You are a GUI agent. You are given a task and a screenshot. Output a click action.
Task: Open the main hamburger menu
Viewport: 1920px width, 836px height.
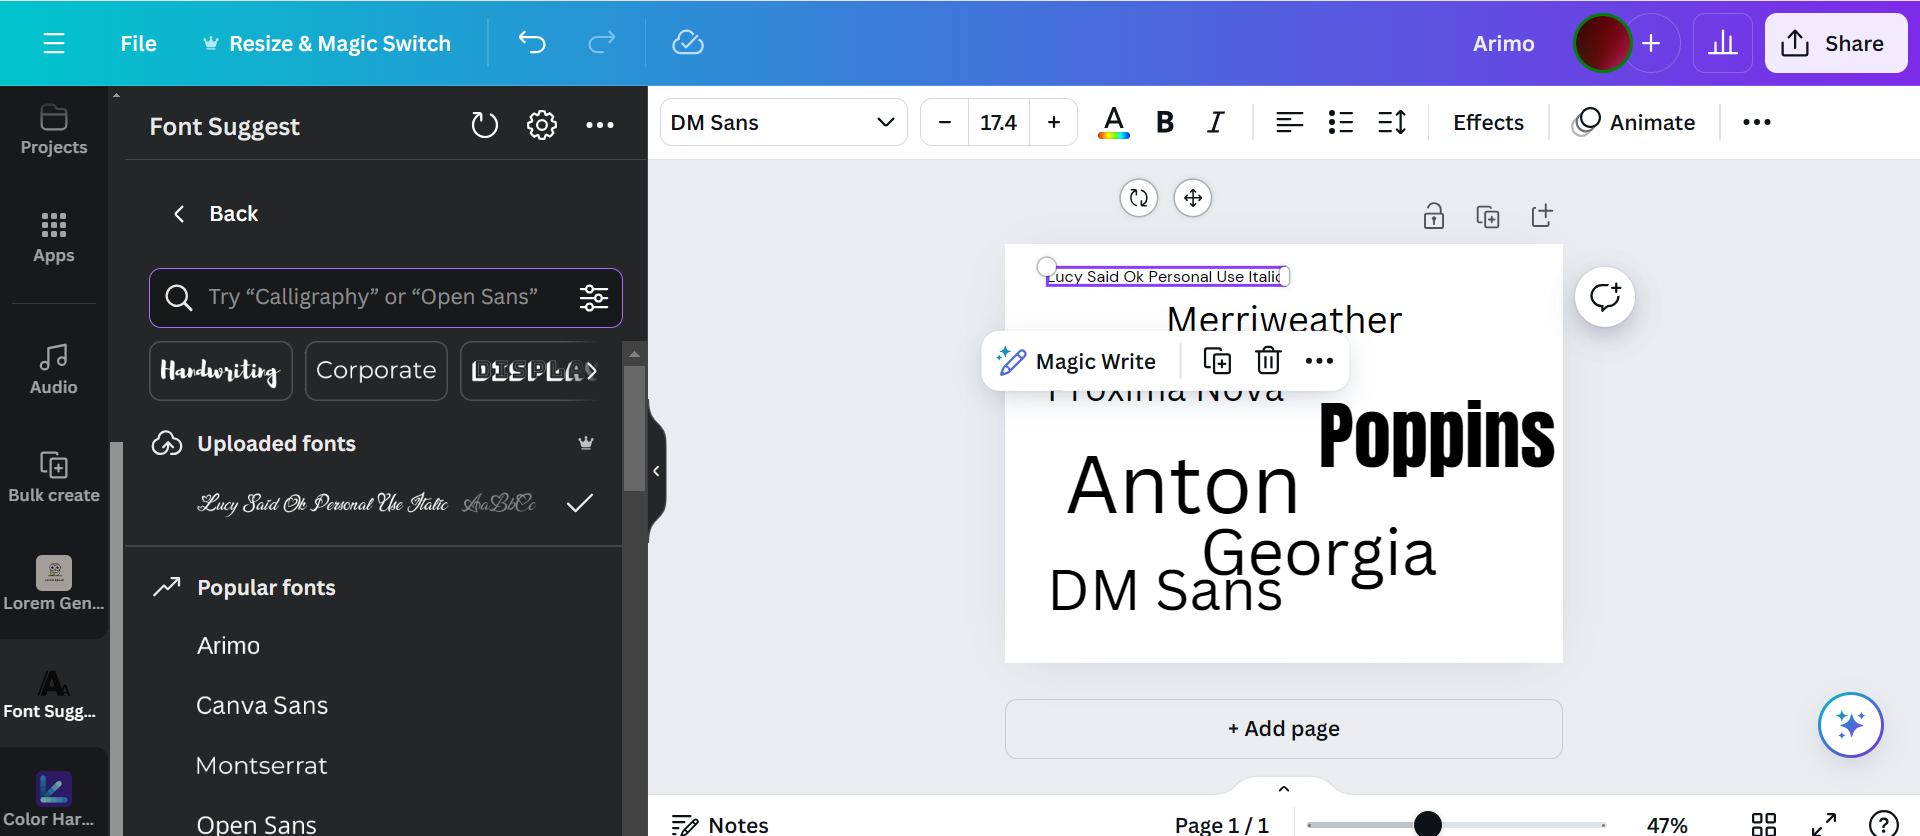(54, 43)
